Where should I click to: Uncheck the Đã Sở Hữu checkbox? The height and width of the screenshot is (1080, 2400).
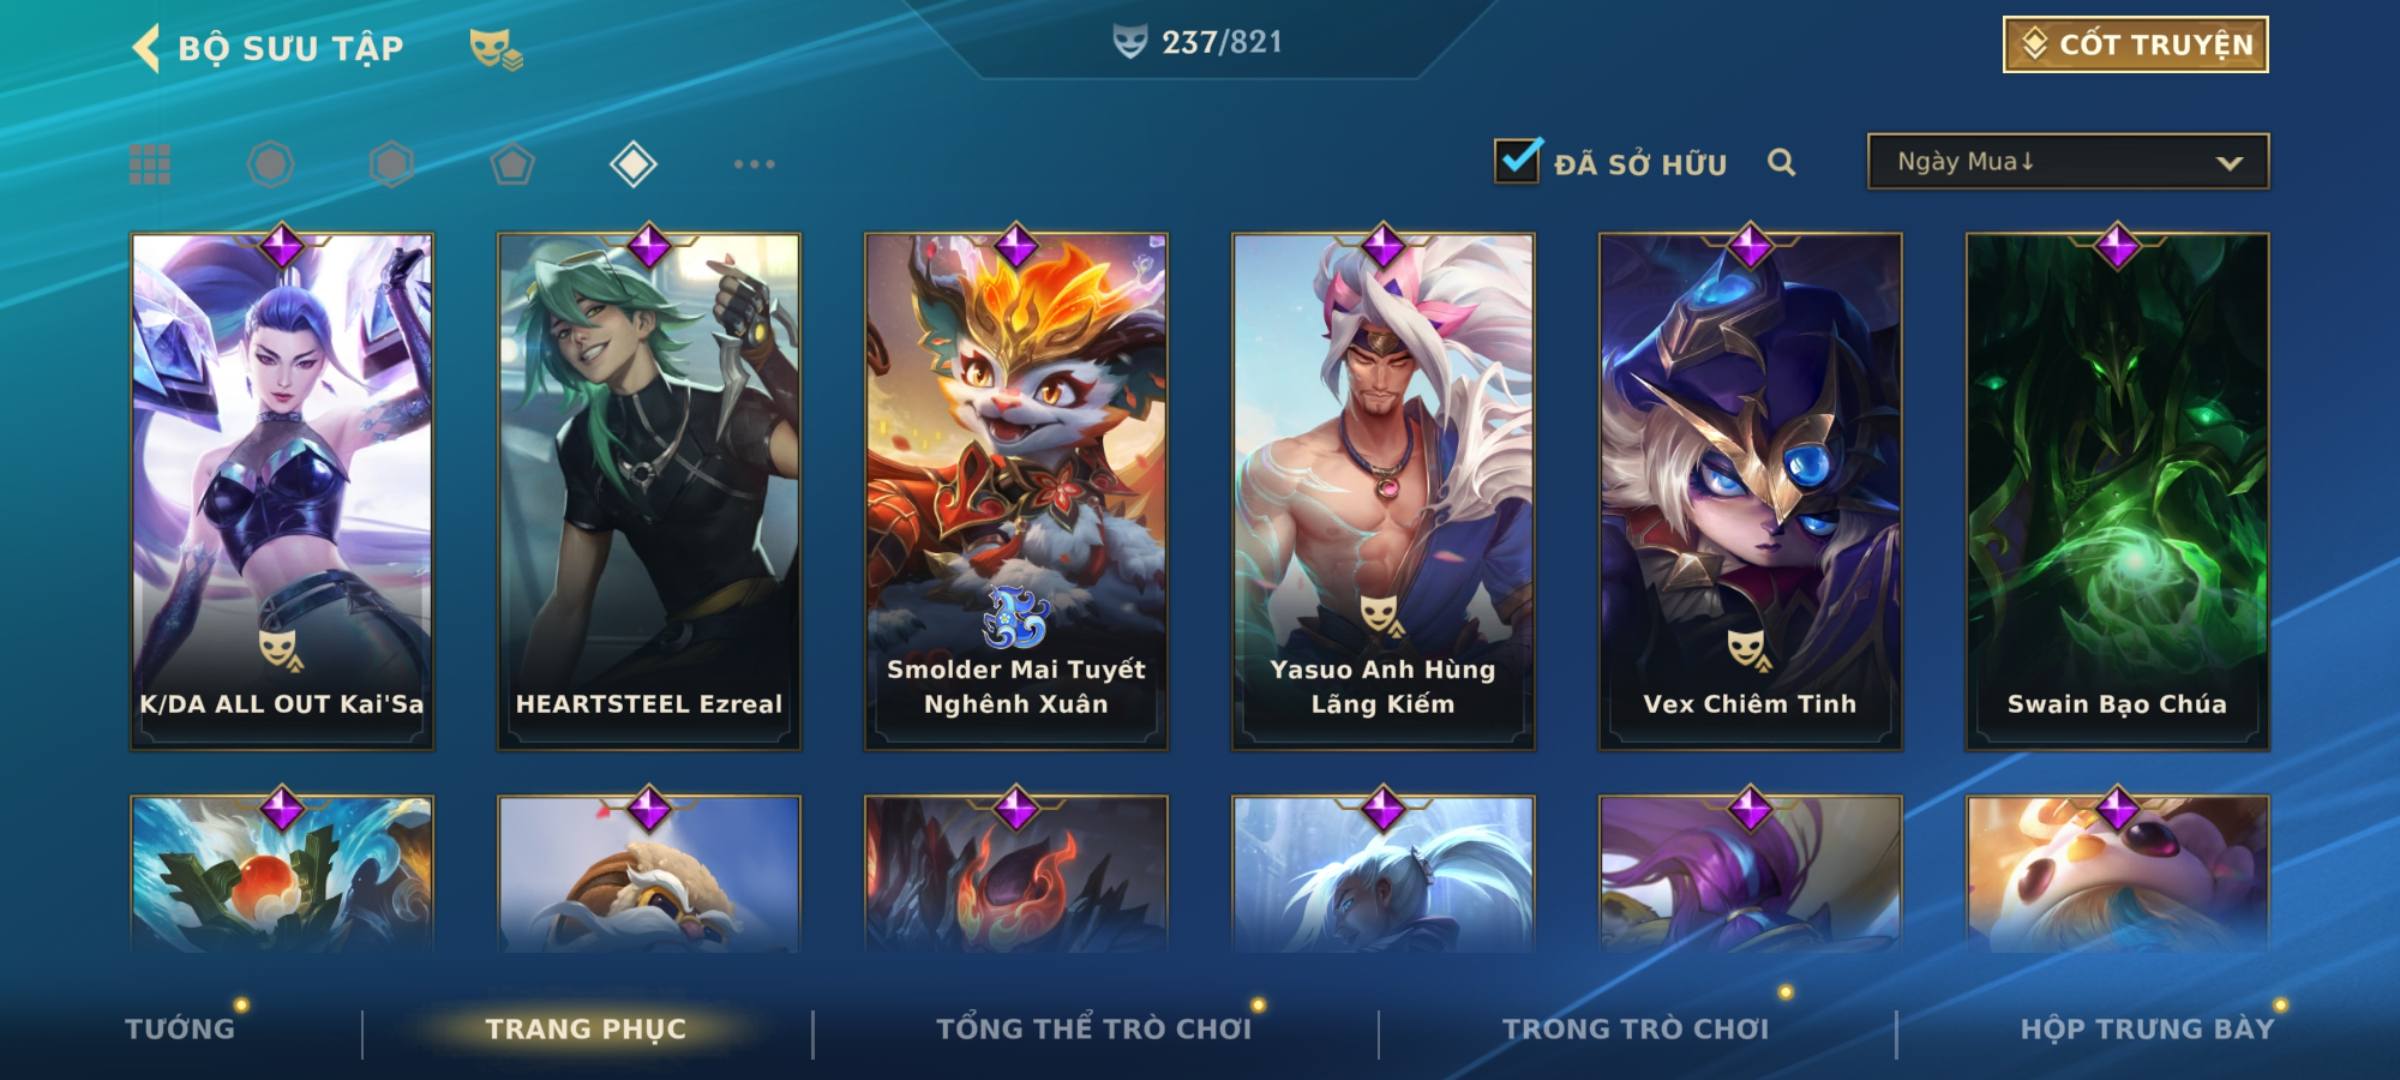tap(1517, 161)
